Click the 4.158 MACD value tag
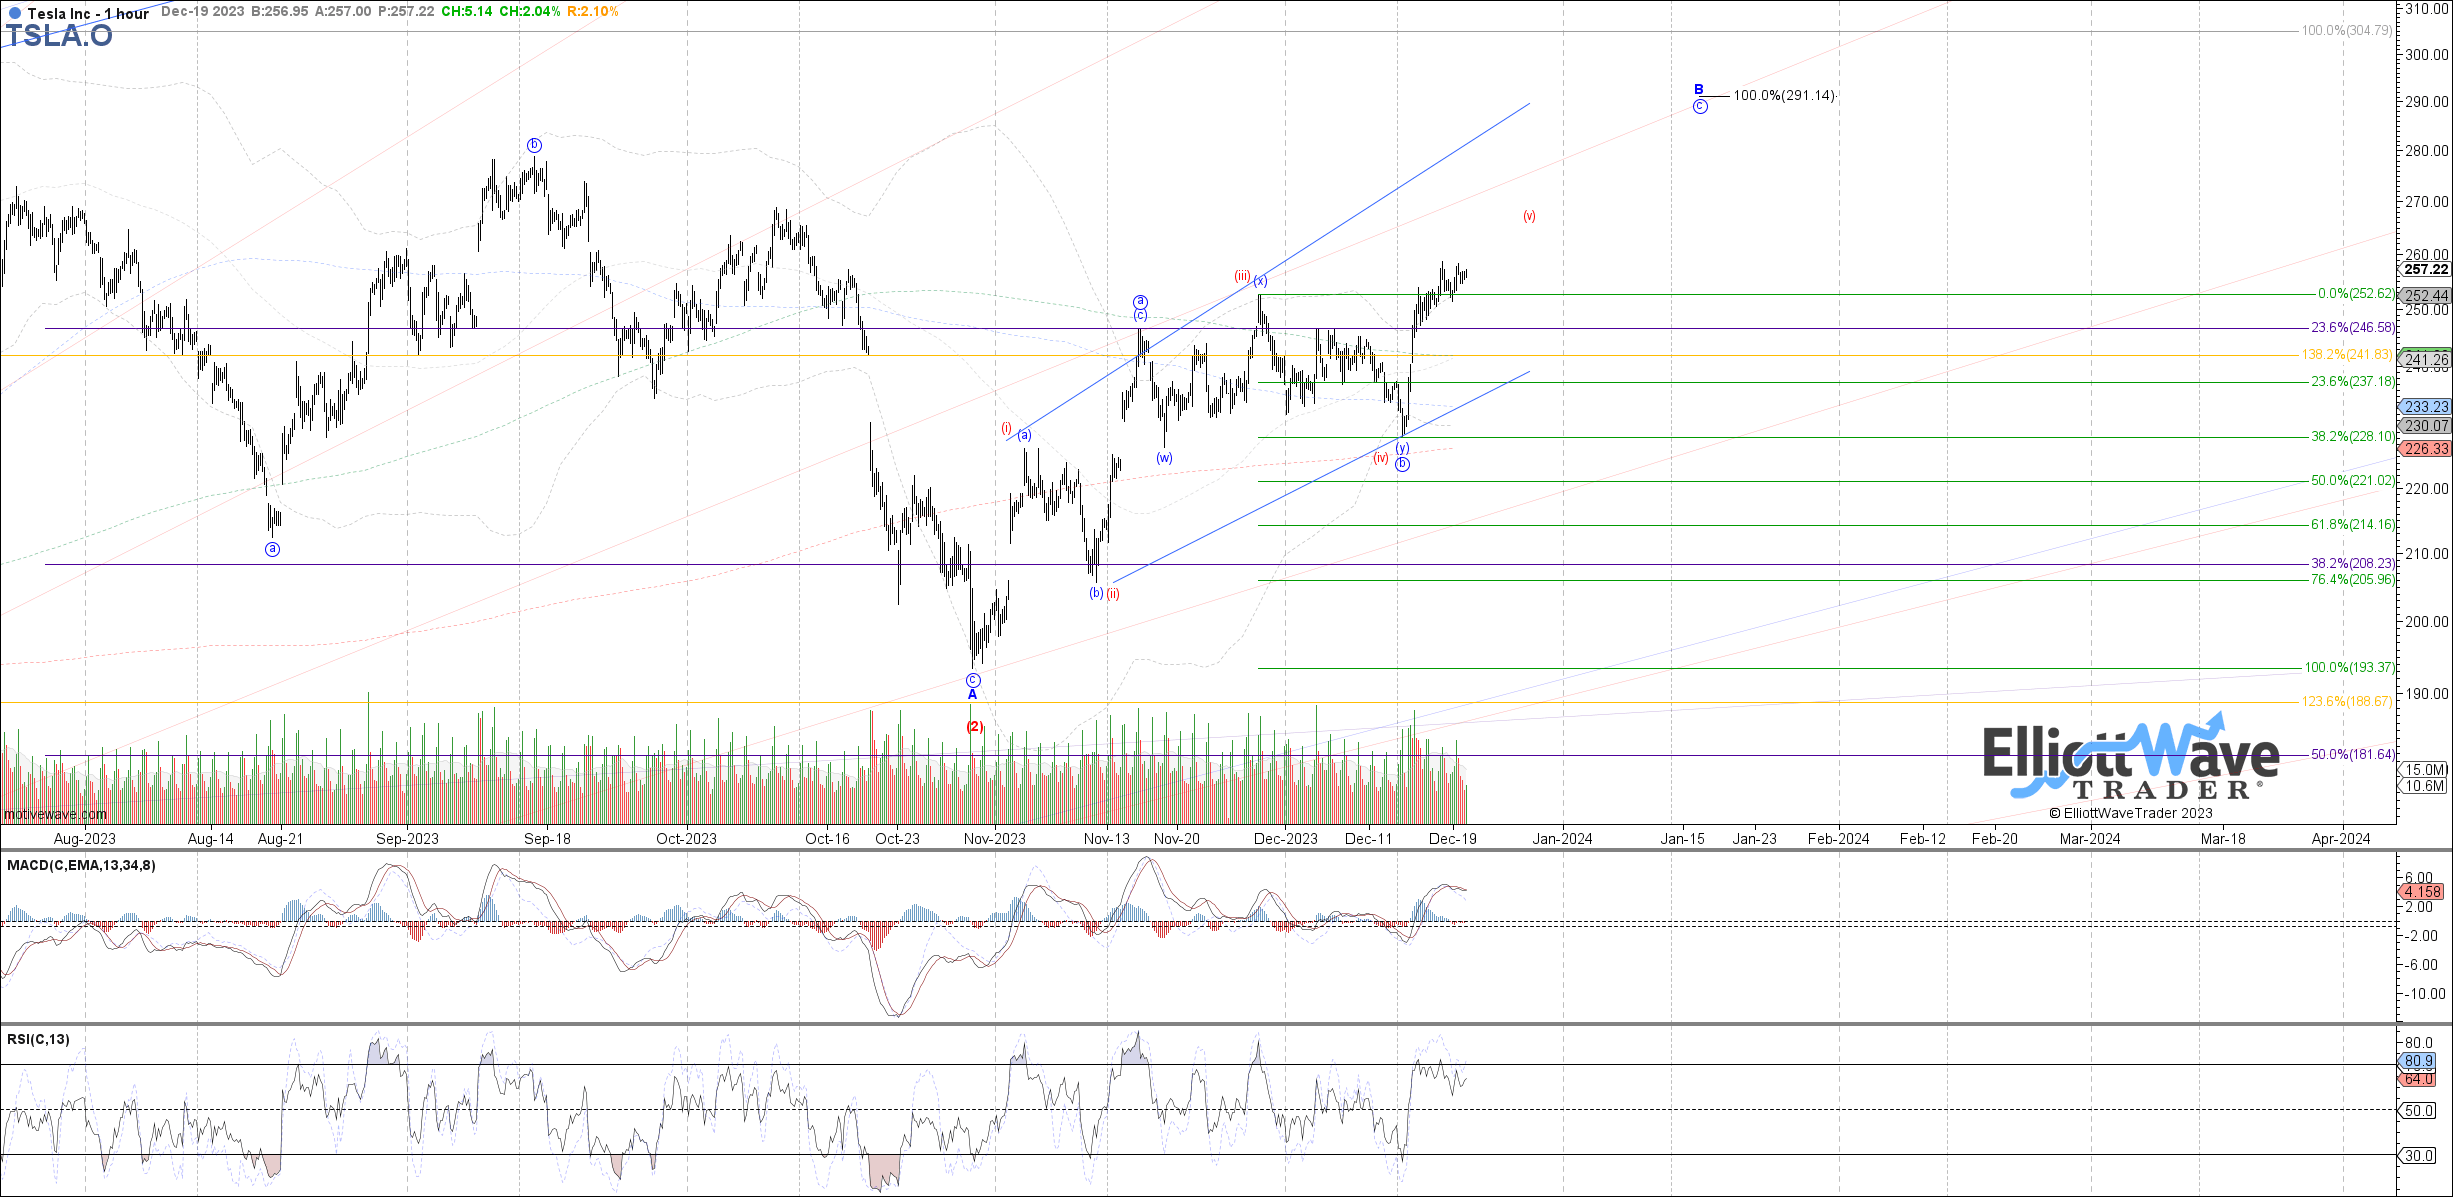This screenshot has width=2453, height=1197. click(x=2422, y=891)
